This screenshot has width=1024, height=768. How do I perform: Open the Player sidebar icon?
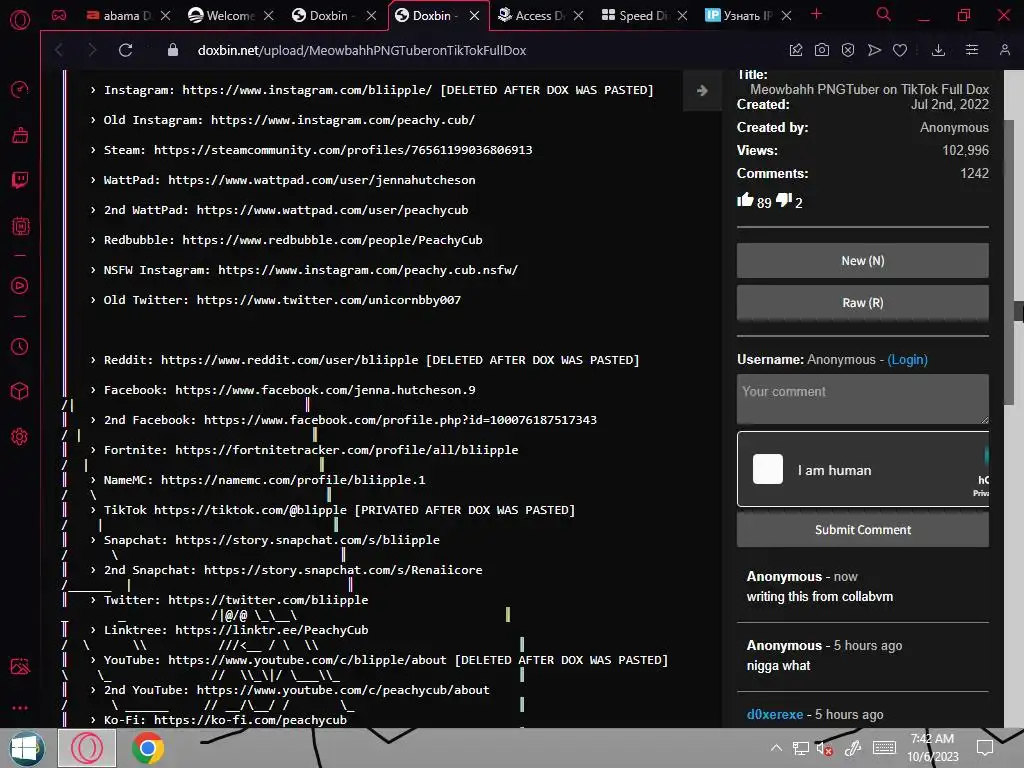pyautogui.click(x=20, y=285)
